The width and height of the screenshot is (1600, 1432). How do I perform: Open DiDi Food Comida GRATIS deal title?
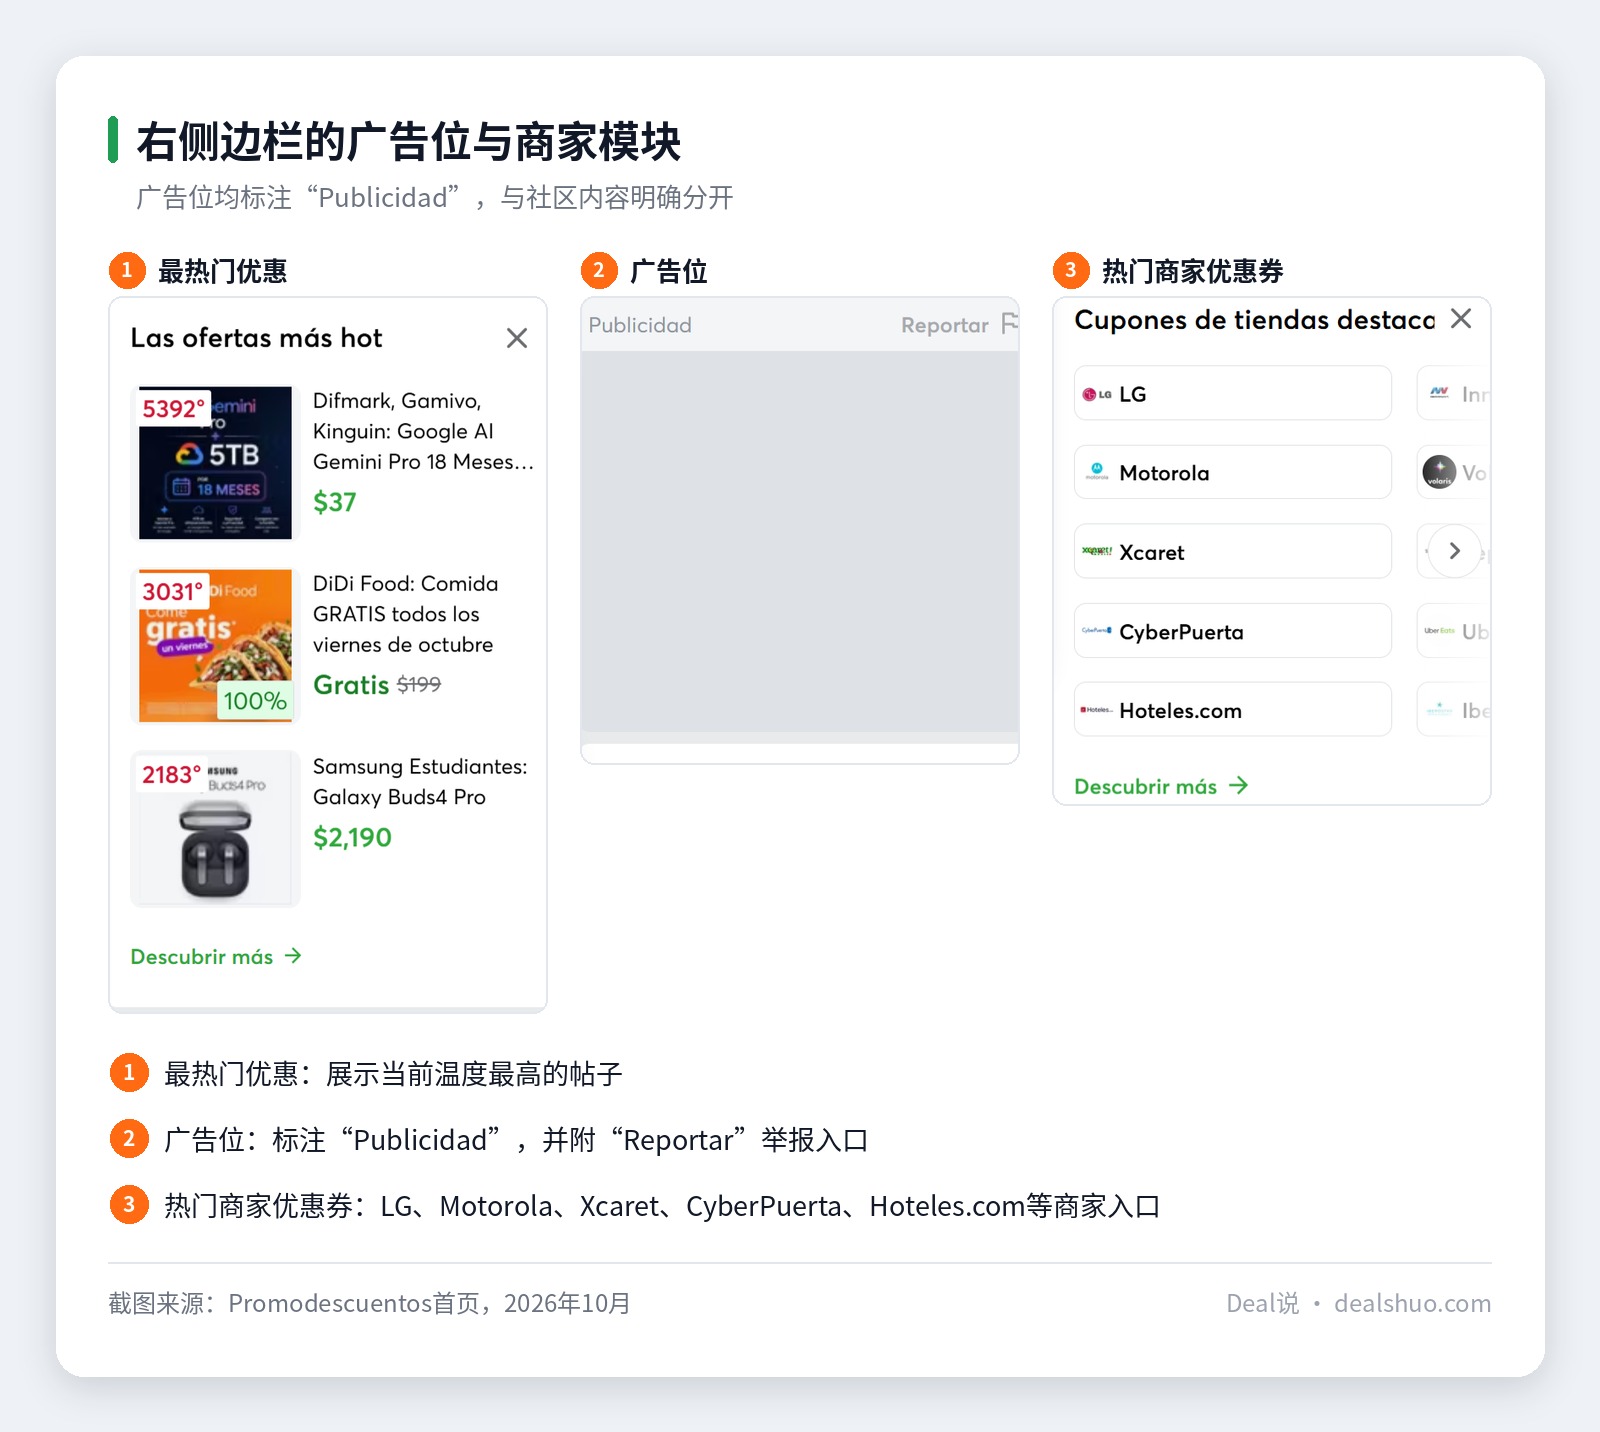[406, 614]
